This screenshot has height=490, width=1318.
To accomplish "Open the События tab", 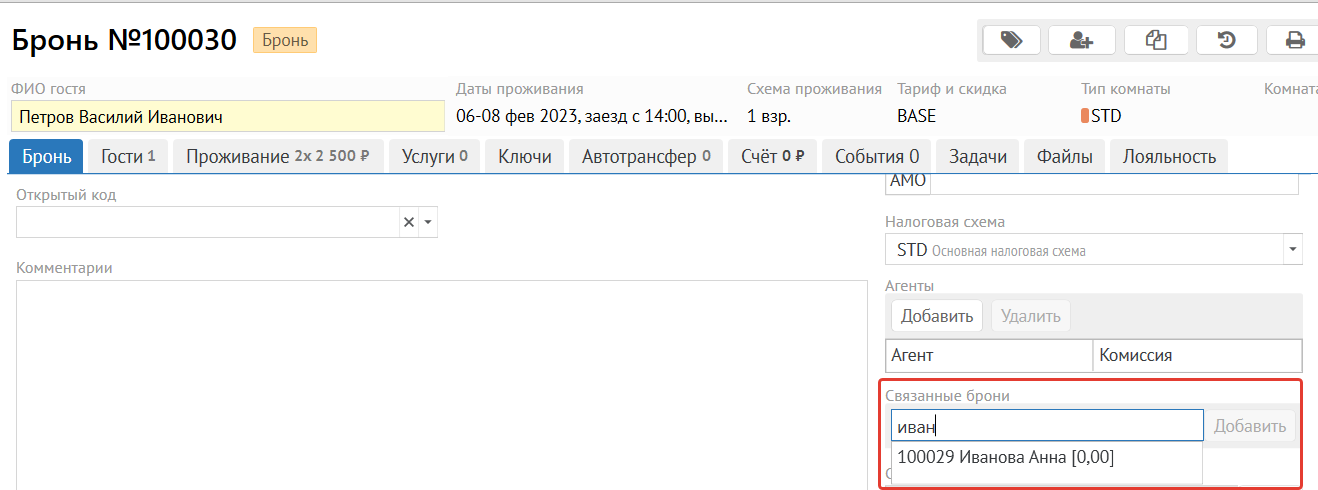I will 877,156.
